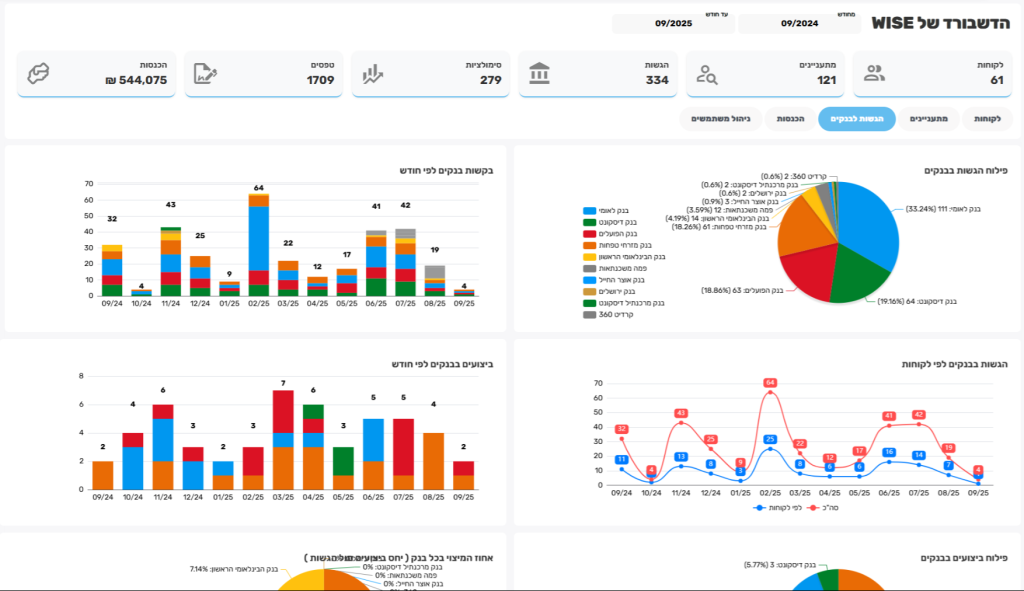The image size is (1024, 591).
Task: Click the person-search icon in the מתעניינים card
Action: pyautogui.click(x=707, y=74)
